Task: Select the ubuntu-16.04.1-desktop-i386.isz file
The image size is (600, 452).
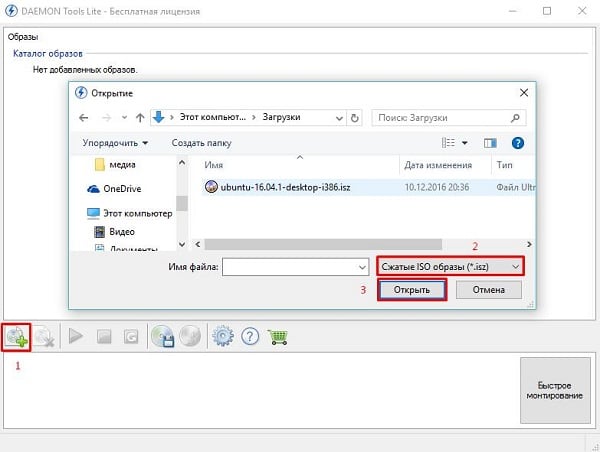Action: (x=286, y=186)
